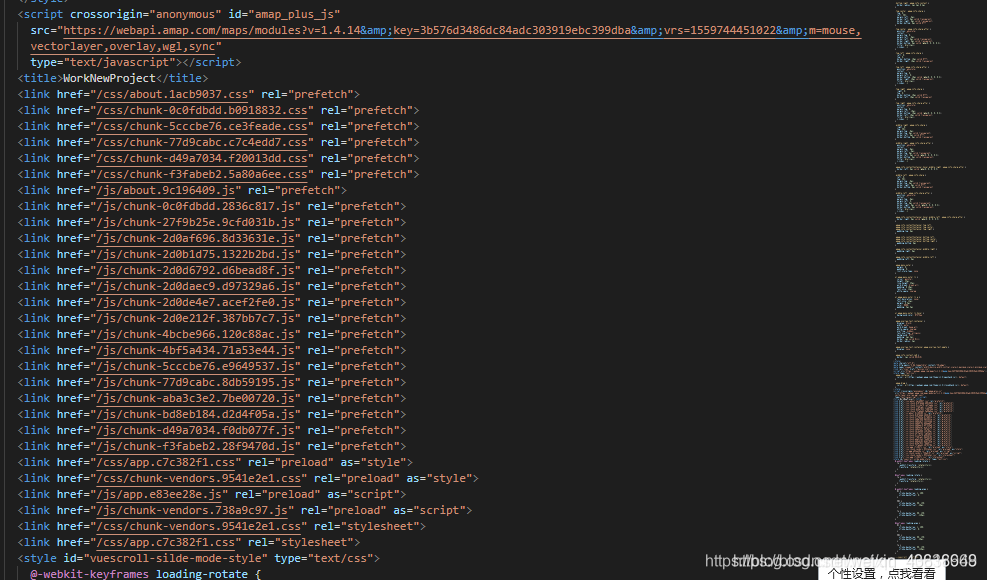This screenshot has width=987, height=580.
Task: Click the 个性设置 点我看看 popup button
Action: click(x=882, y=573)
